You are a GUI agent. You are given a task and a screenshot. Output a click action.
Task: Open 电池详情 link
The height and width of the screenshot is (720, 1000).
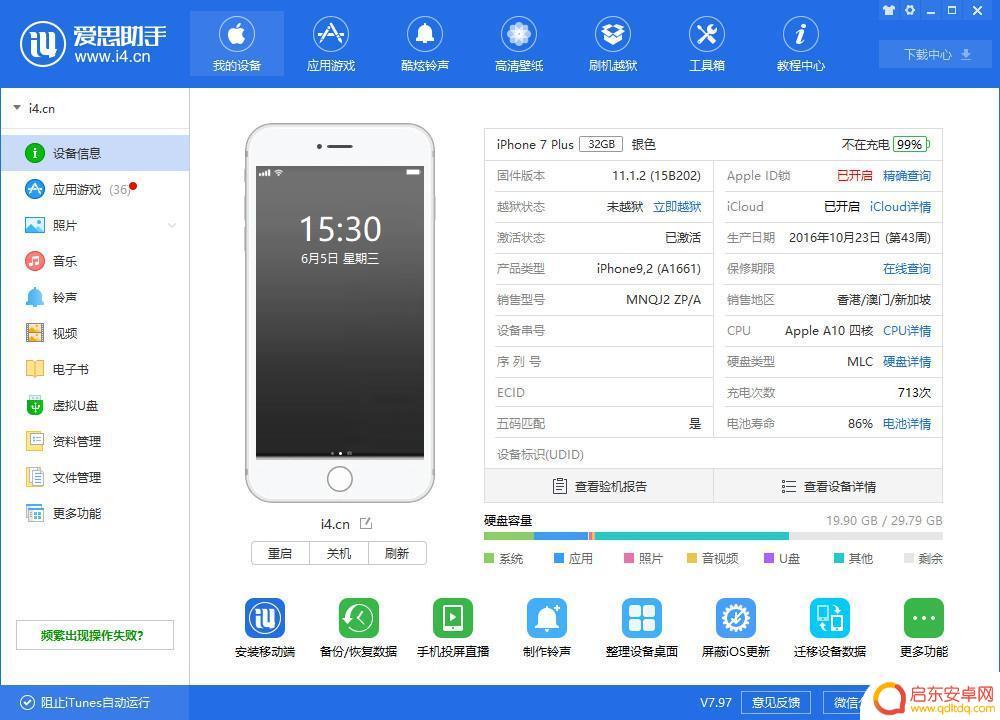pos(906,423)
